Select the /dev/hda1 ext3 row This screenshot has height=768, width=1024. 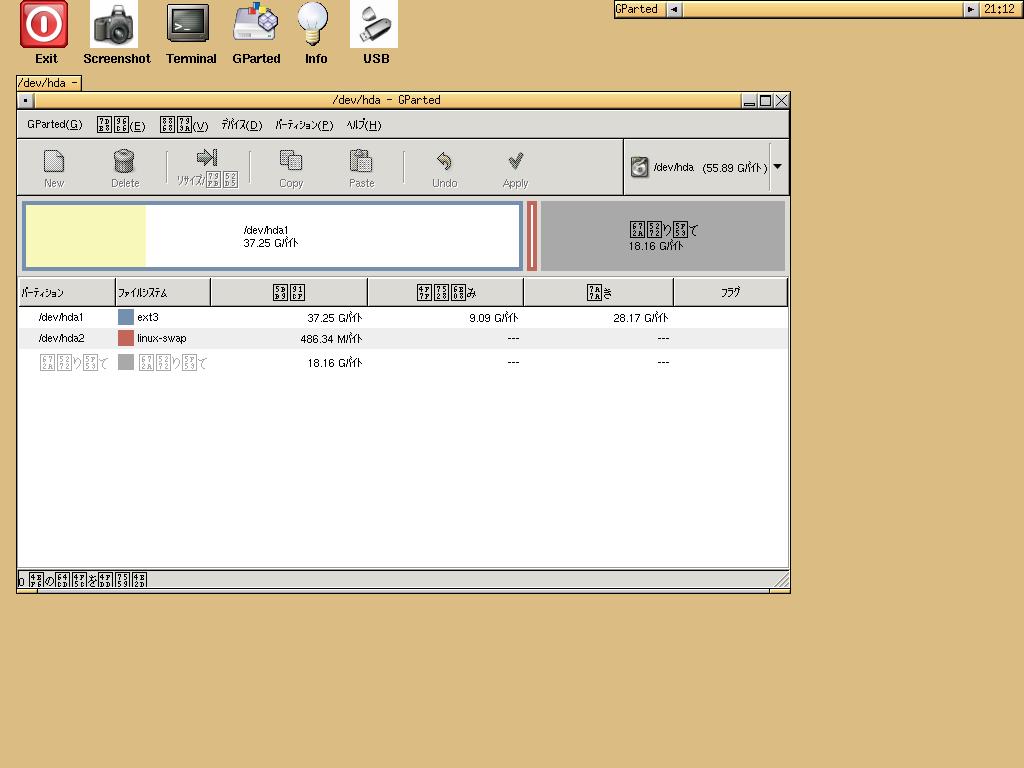pyautogui.click(x=300, y=317)
